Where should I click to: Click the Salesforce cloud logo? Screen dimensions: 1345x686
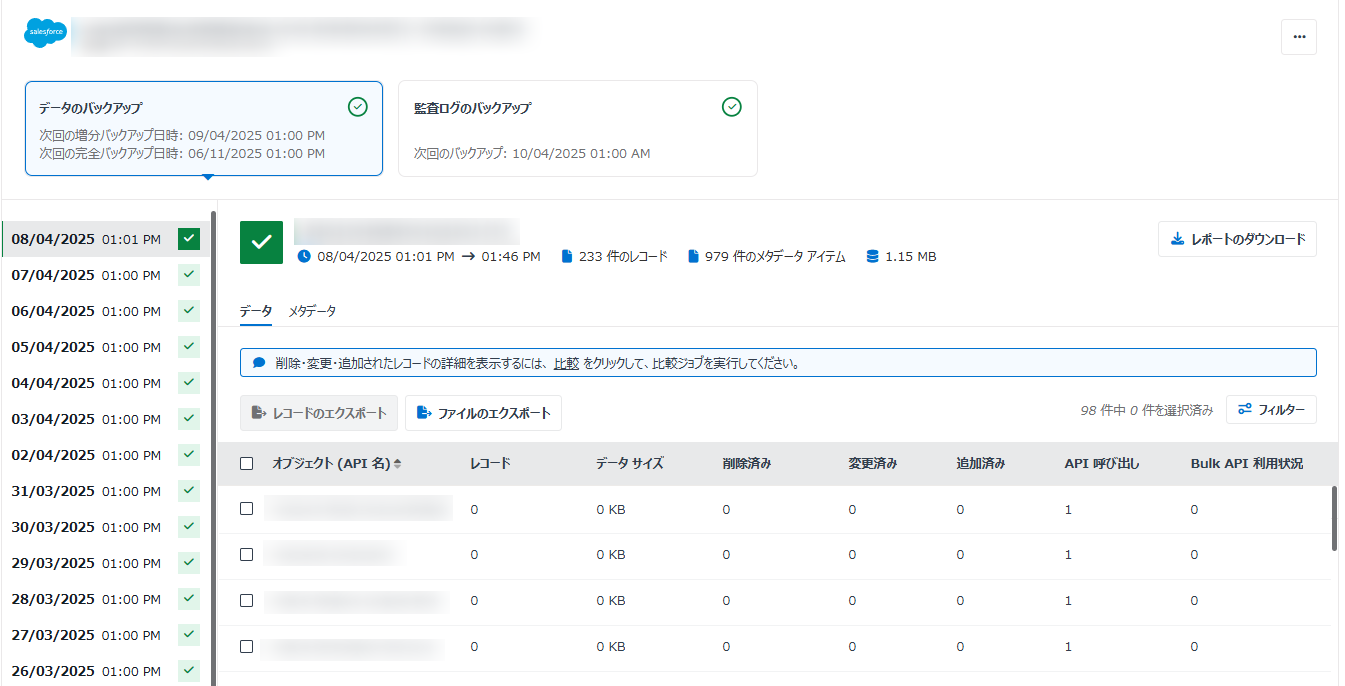click(44, 33)
